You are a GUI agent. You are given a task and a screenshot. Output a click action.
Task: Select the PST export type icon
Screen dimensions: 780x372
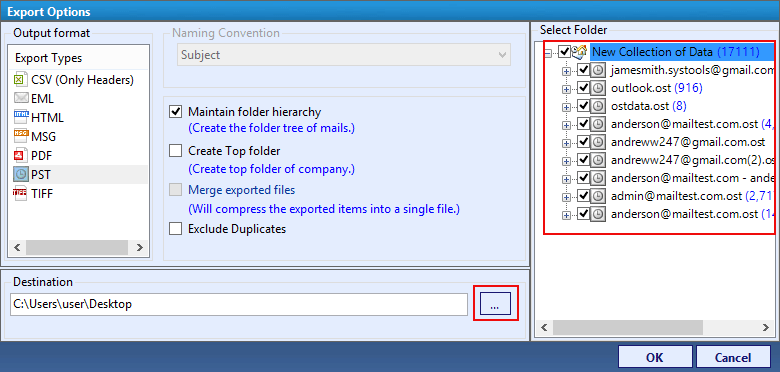(x=21, y=175)
